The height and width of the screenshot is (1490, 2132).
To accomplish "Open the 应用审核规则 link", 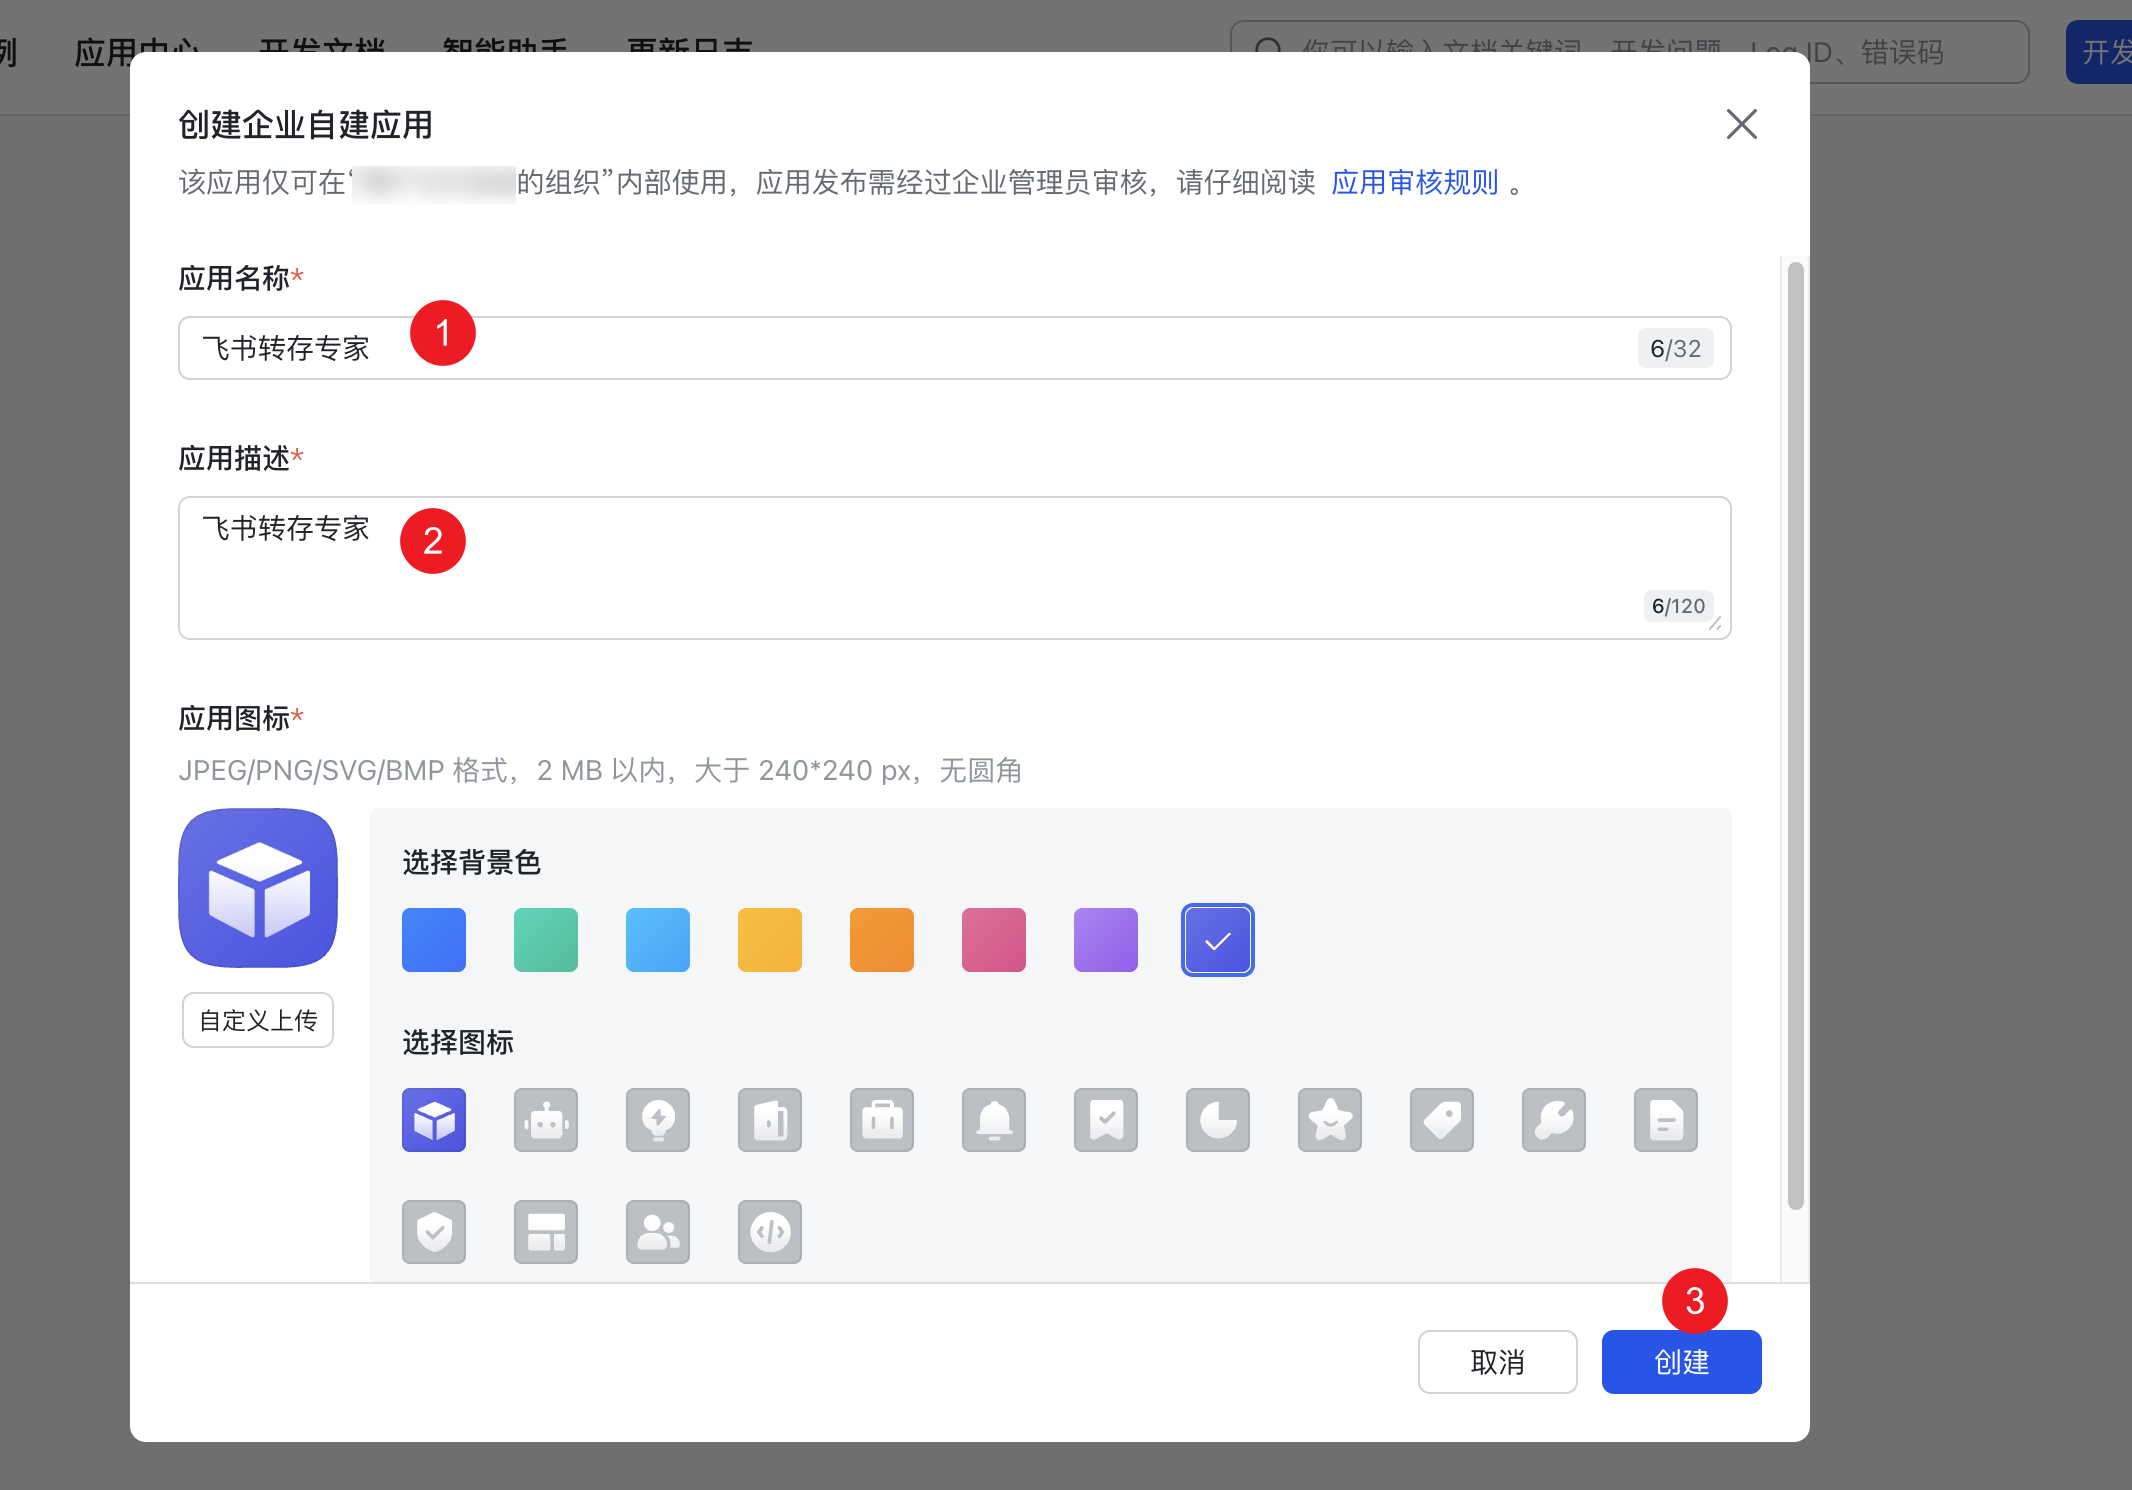I will point(1415,183).
